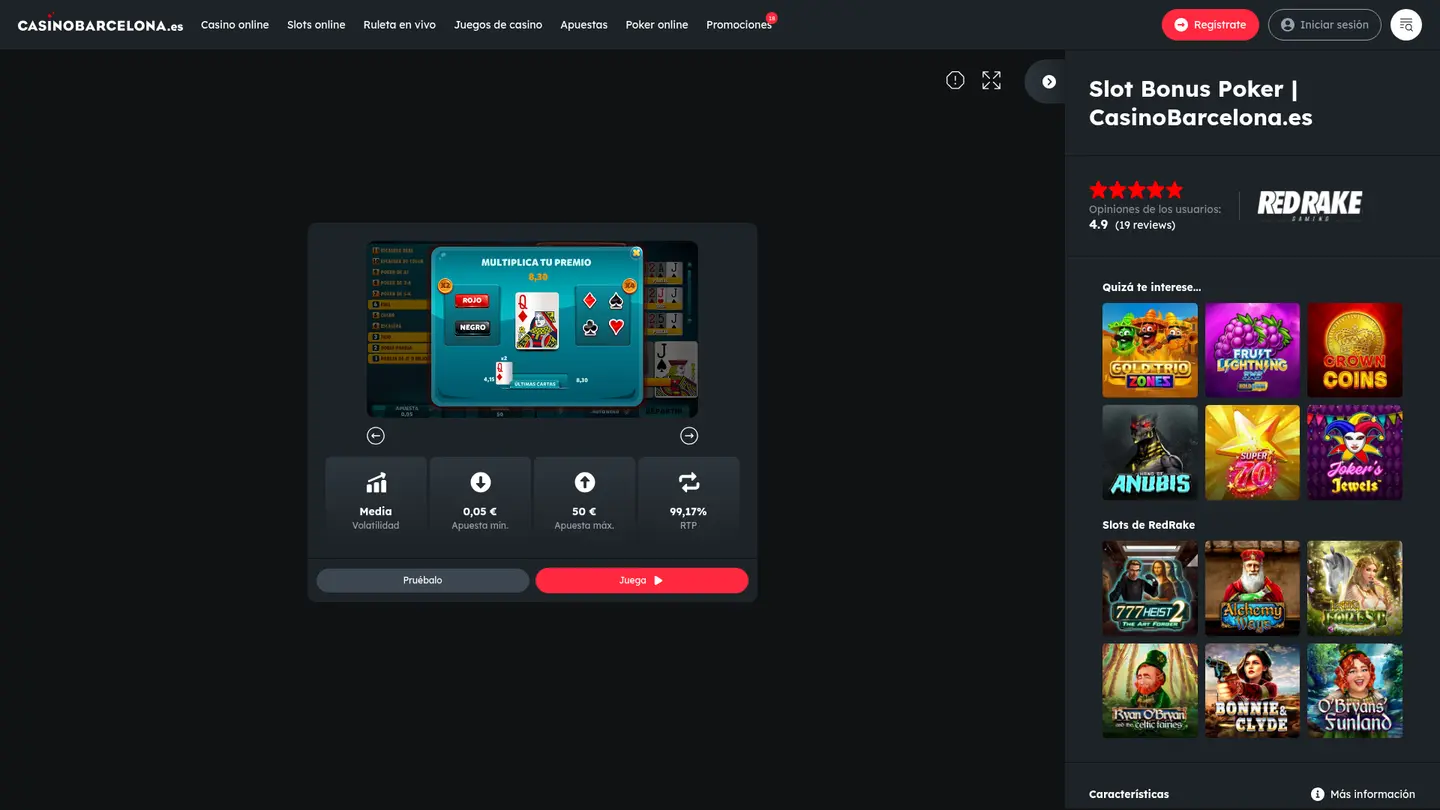The image size is (1440, 810).
Task: Open the Crown Coins game thumbnail
Action: [x=1355, y=350]
